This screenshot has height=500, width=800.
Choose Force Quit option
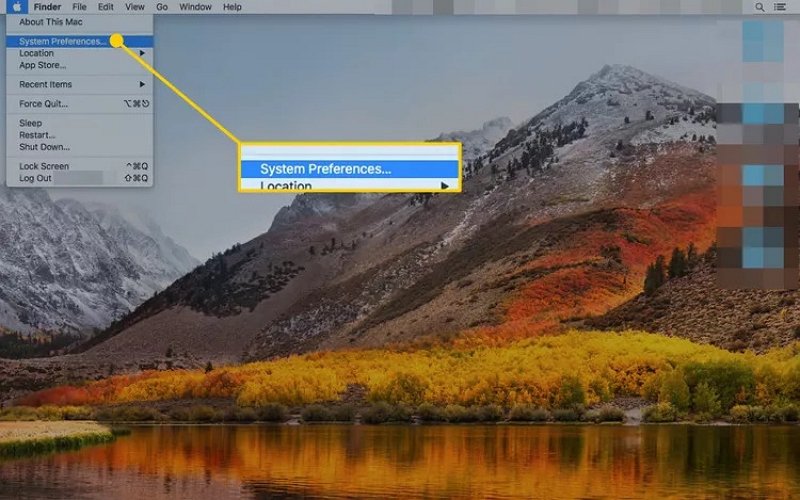80,104
